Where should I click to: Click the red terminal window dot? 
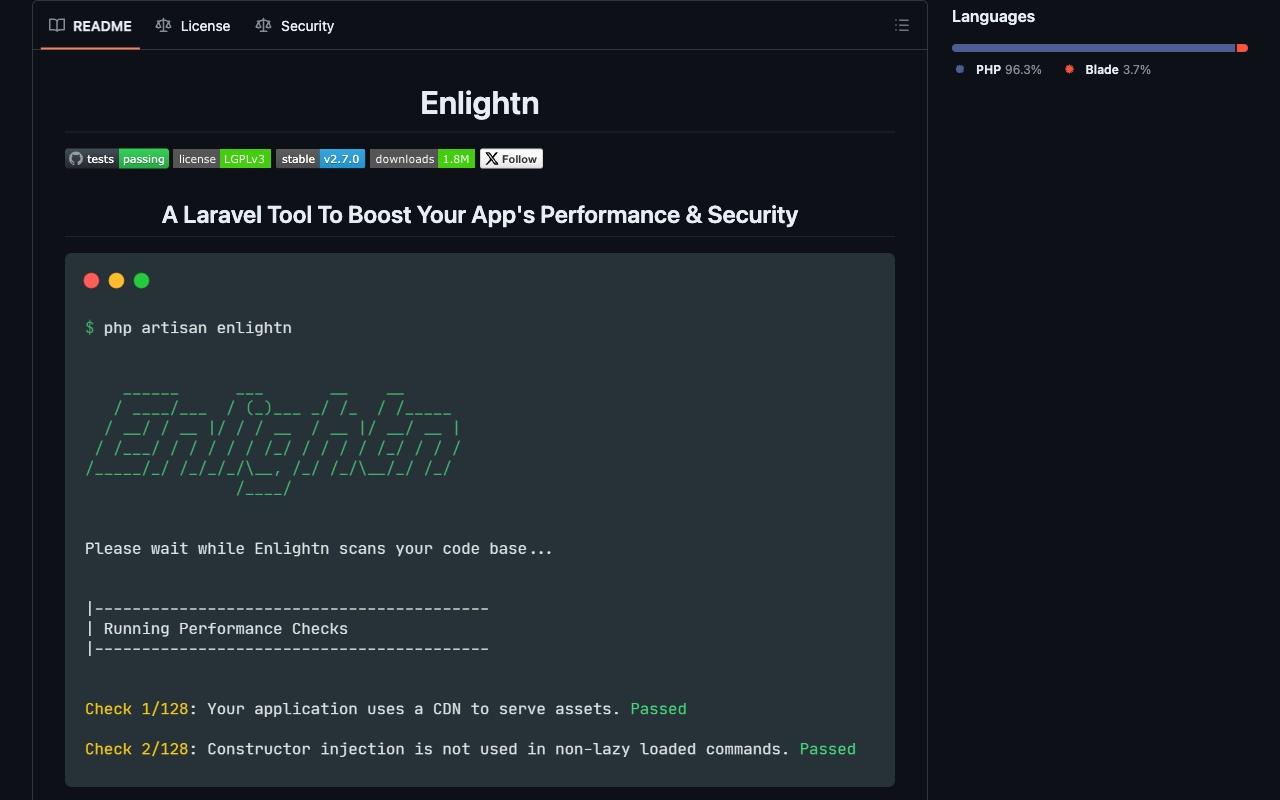tap(91, 281)
